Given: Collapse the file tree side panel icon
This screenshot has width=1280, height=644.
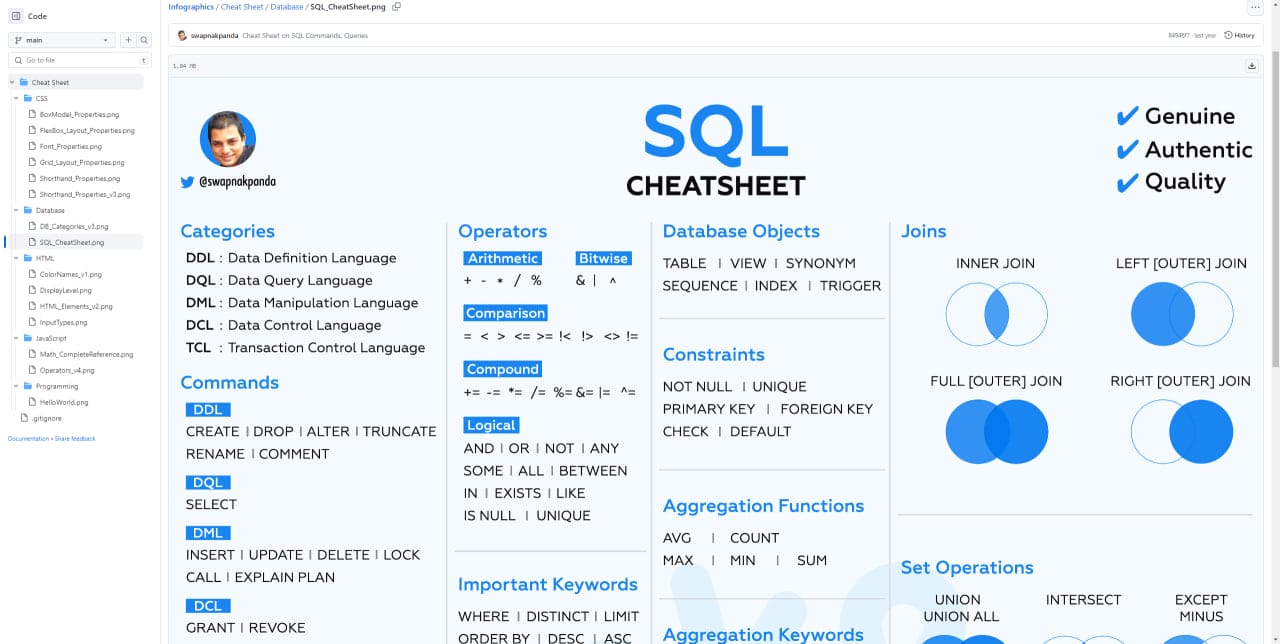Looking at the screenshot, I should 15,16.
